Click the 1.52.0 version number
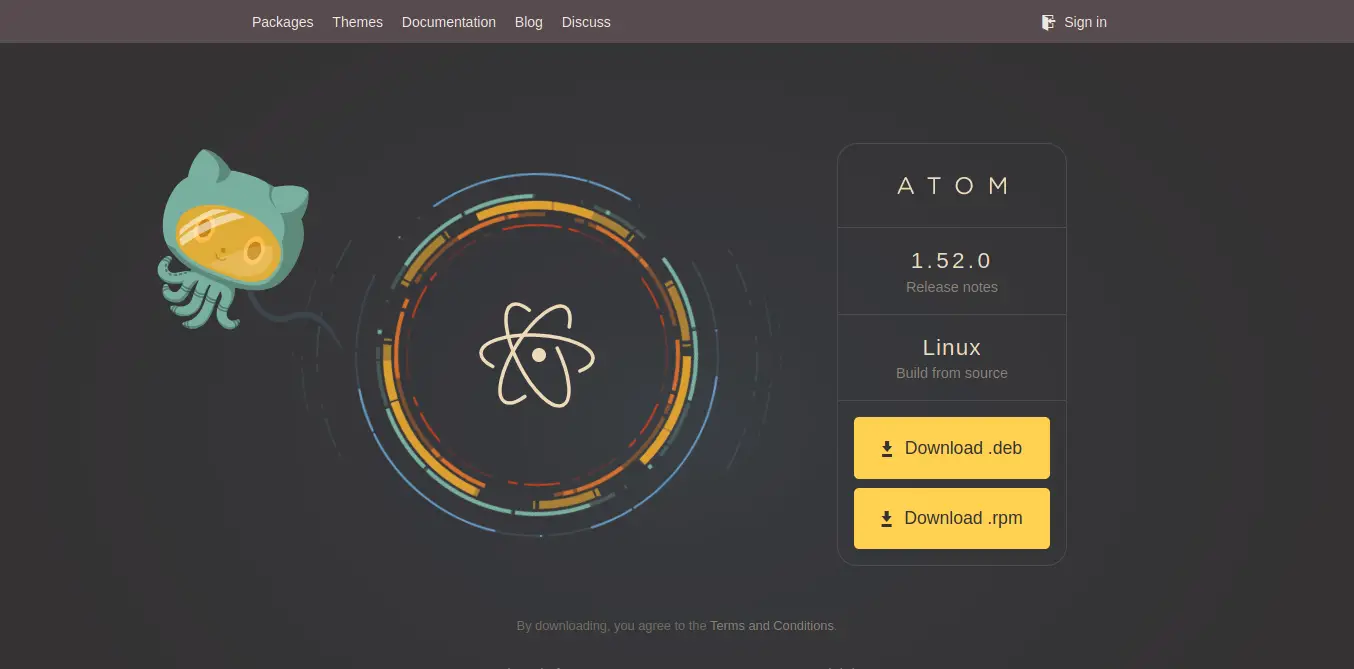Viewport: 1354px width, 669px height. click(952, 261)
